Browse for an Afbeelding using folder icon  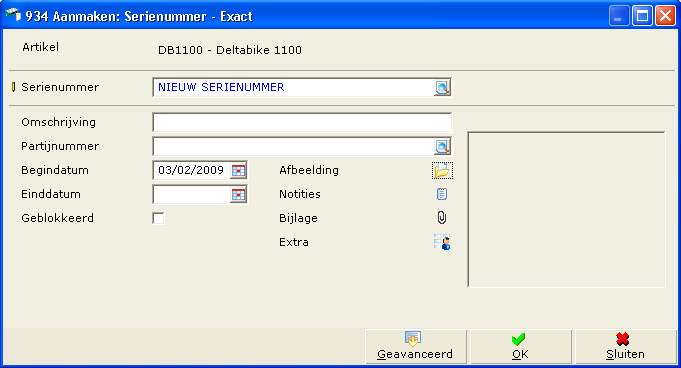442,170
